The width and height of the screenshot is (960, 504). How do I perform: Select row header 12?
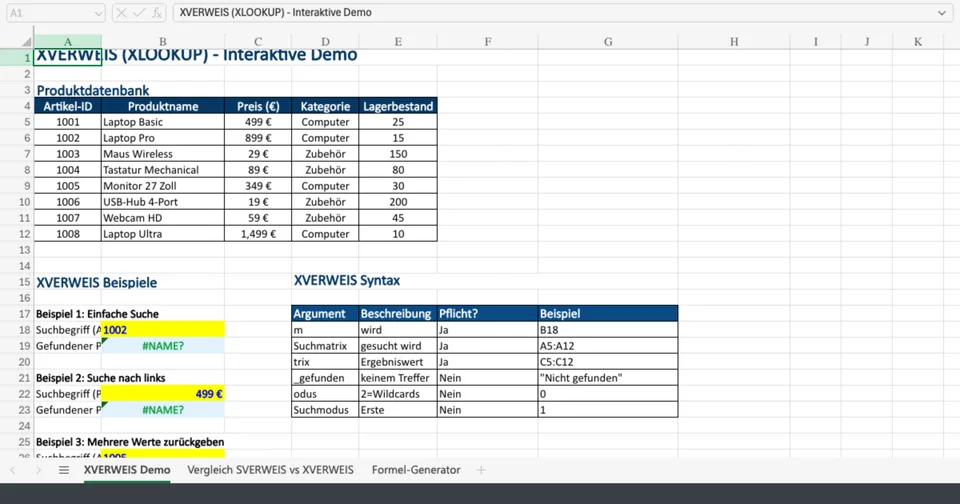(16, 234)
